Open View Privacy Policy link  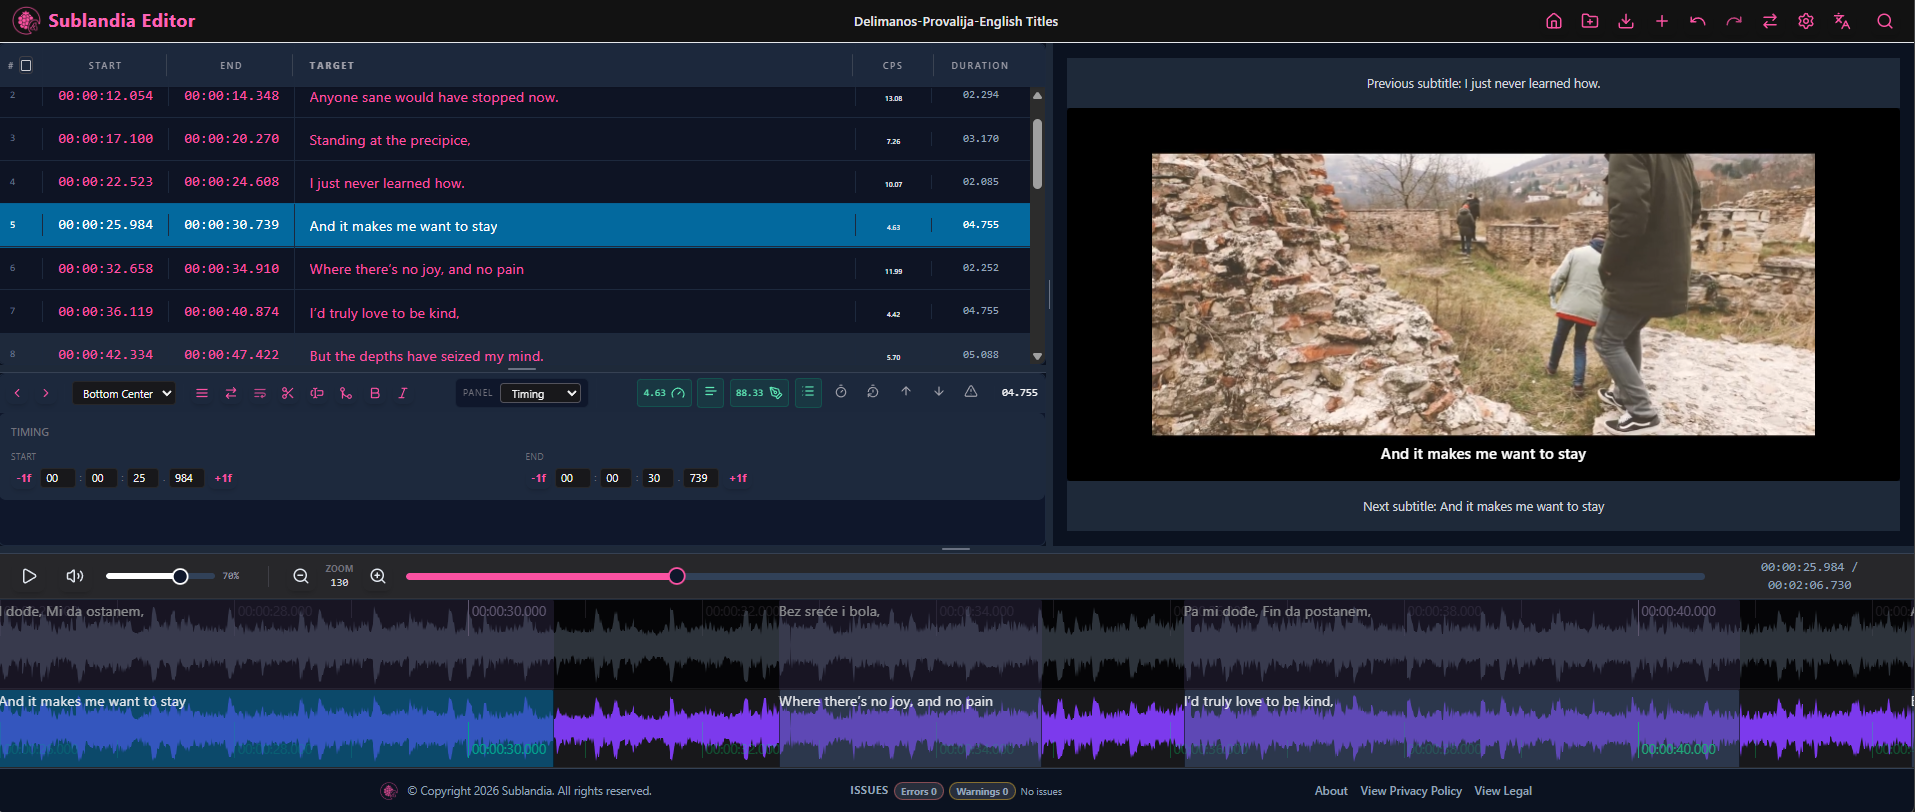[1411, 791]
